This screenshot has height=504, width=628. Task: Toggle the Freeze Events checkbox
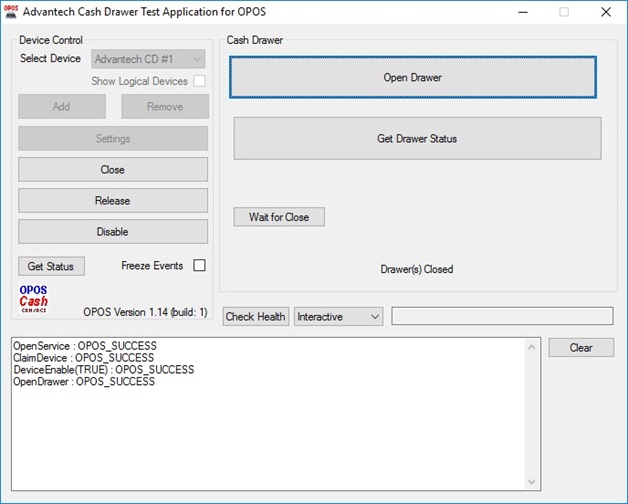click(199, 266)
